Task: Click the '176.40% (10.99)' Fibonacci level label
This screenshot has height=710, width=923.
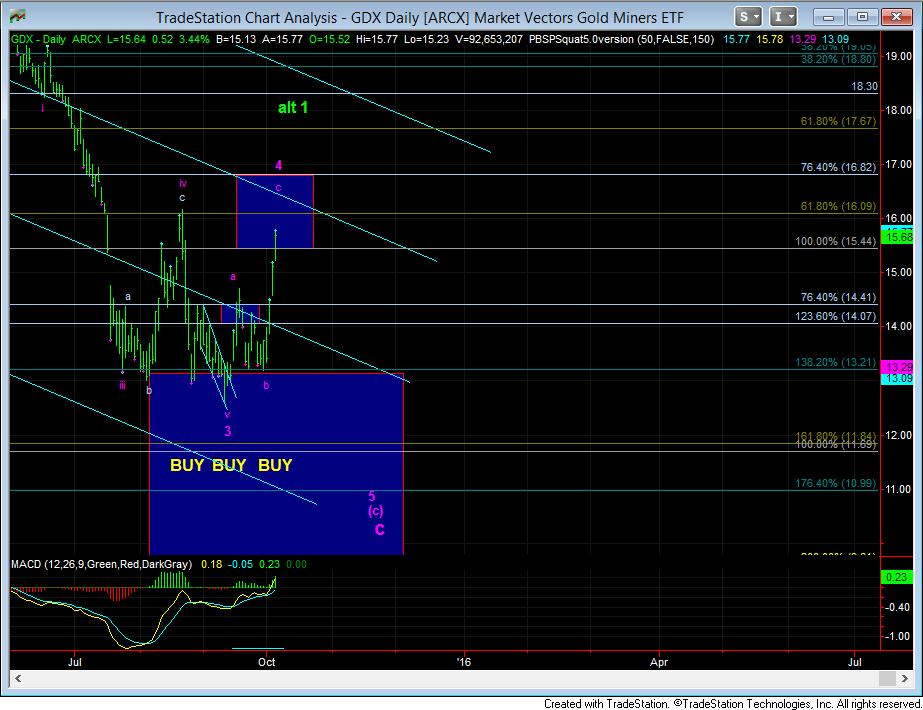Action: pos(835,483)
